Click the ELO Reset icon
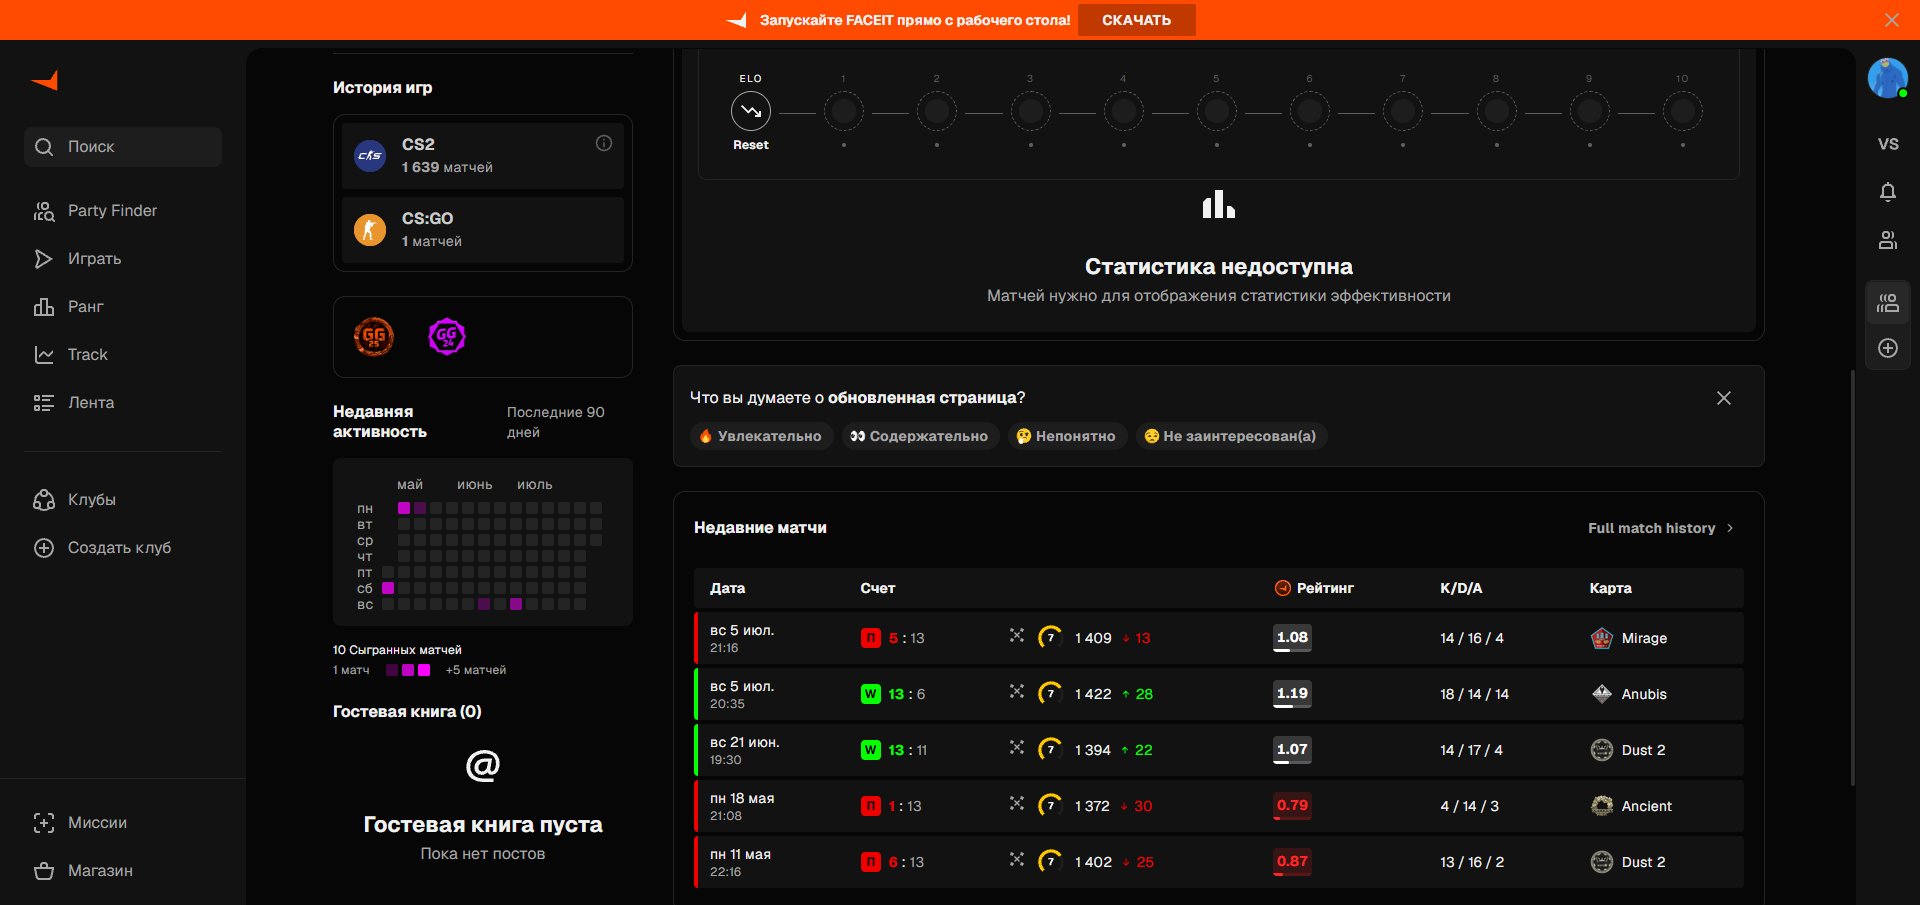 [x=751, y=112]
